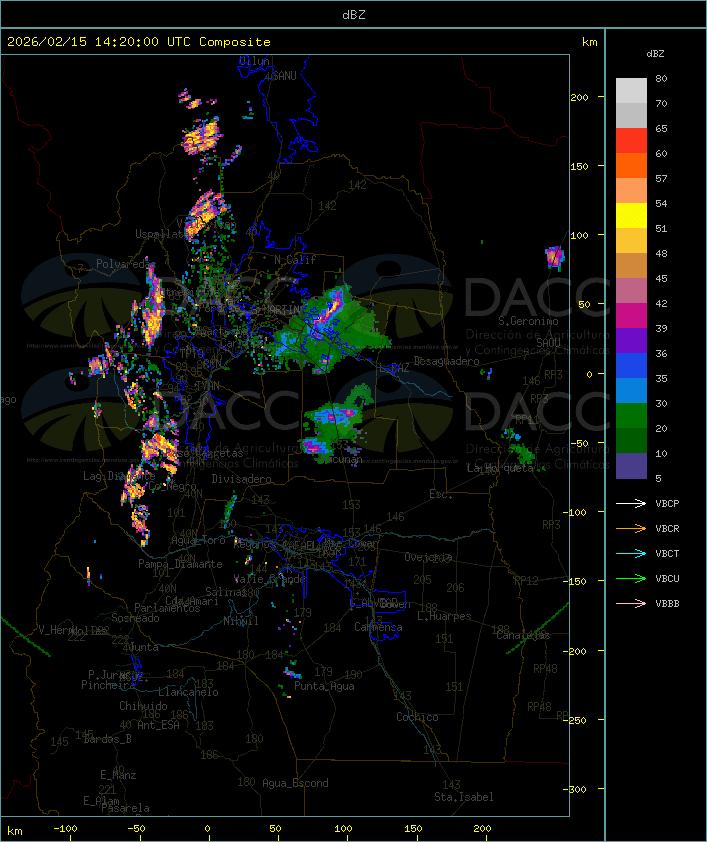Click the Uspallata place label

click(x=161, y=234)
